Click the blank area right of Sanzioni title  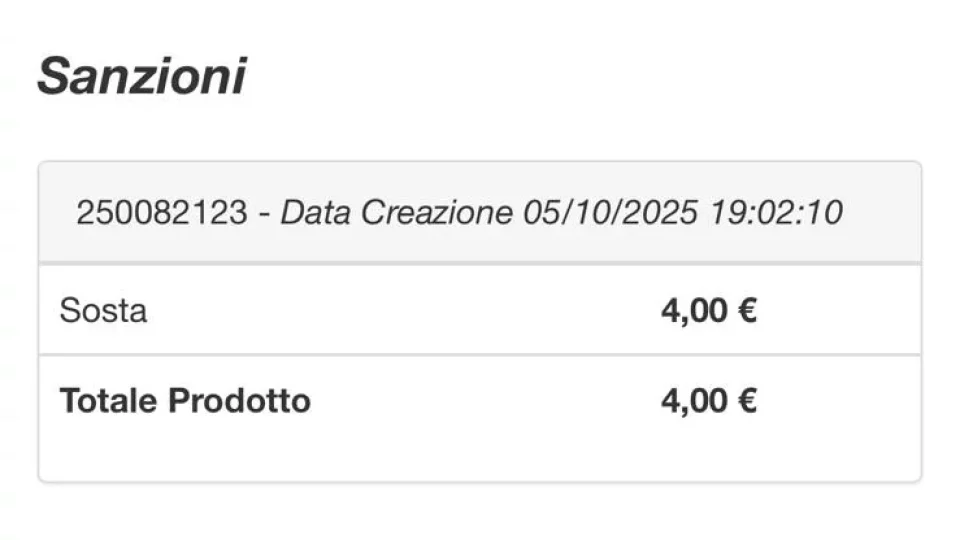click(600, 77)
